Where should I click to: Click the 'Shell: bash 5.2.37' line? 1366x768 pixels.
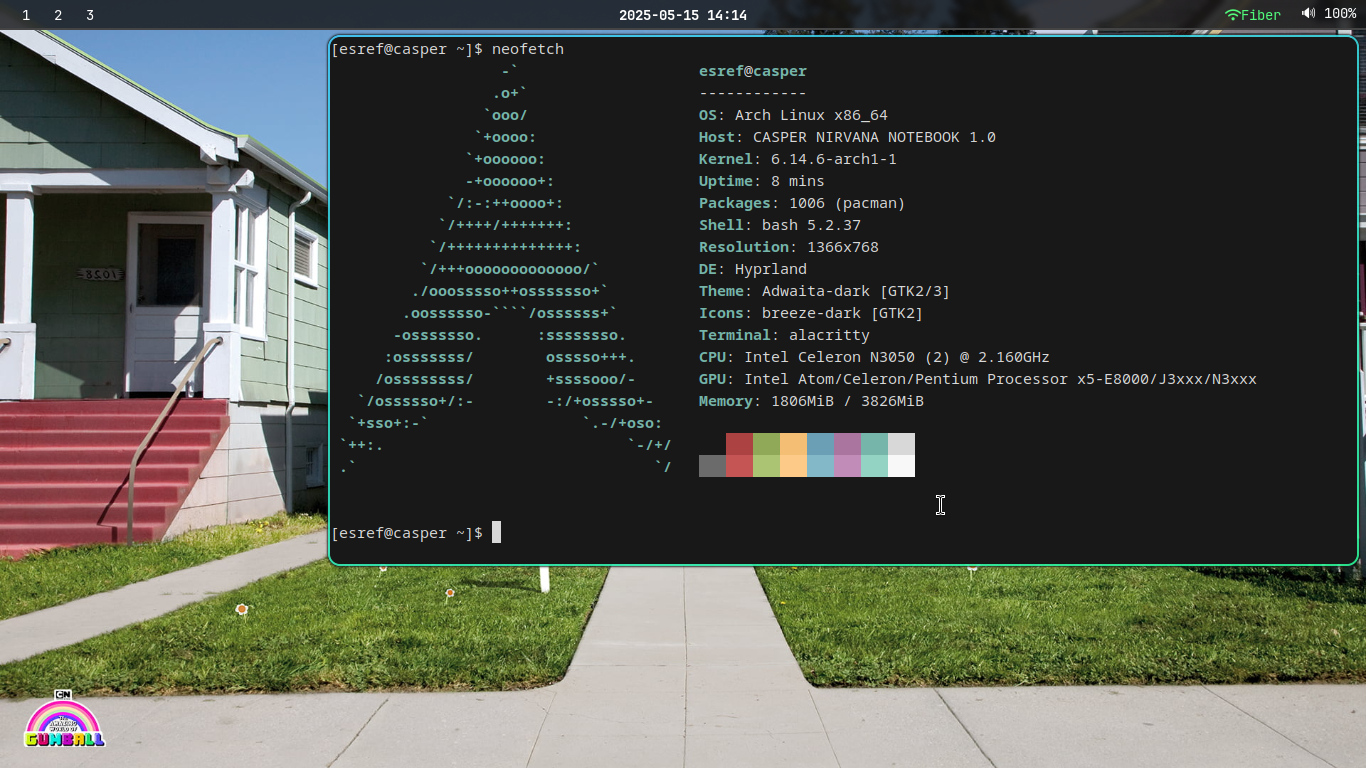tap(780, 225)
